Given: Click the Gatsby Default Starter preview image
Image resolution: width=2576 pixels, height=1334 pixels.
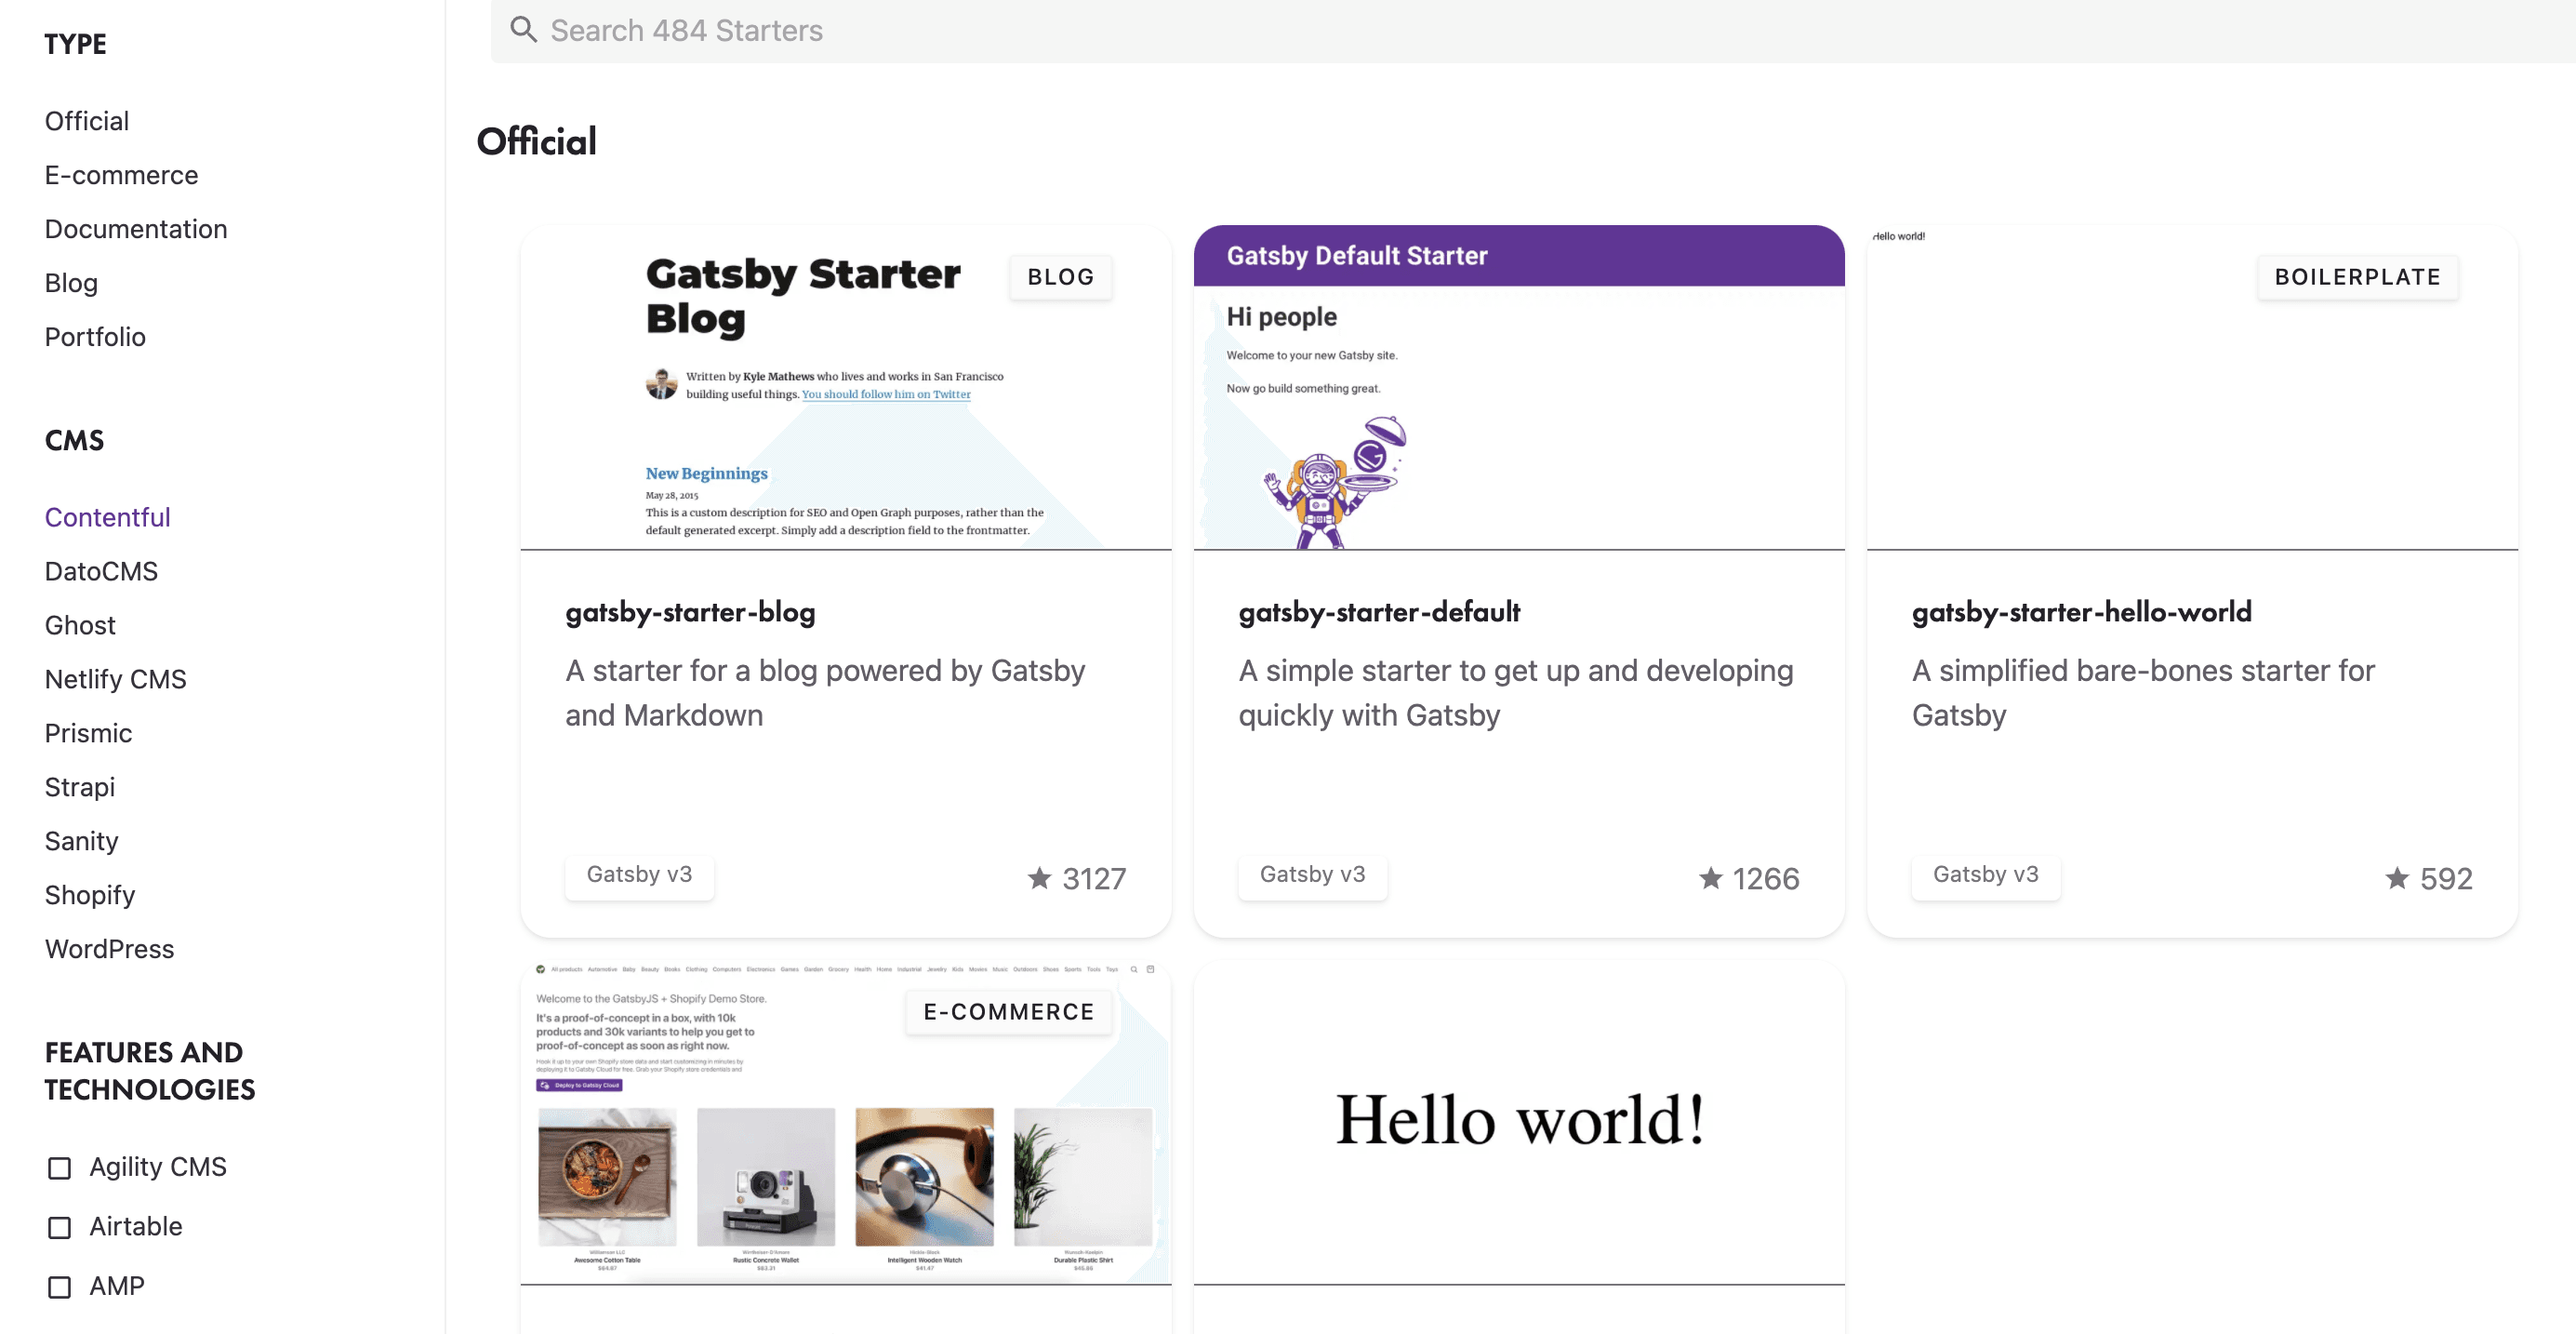Looking at the screenshot, I should click(x=1519, y=388).
